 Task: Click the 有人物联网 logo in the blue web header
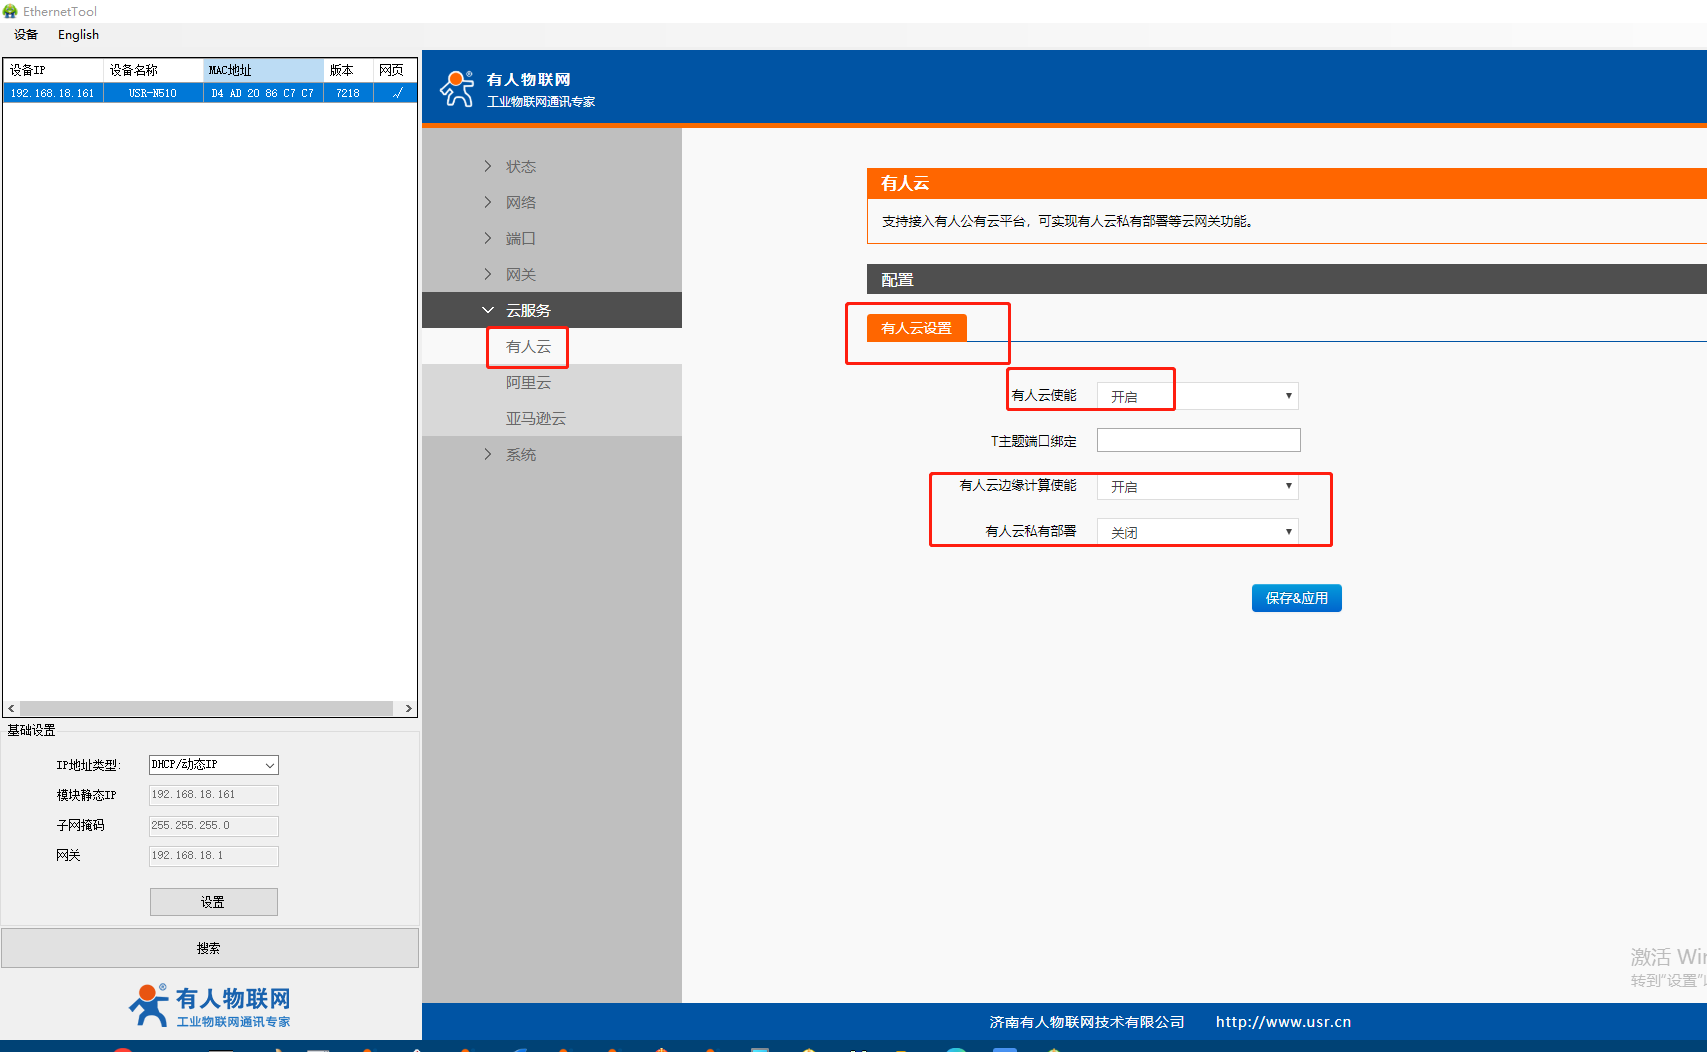tap(517, 89)
